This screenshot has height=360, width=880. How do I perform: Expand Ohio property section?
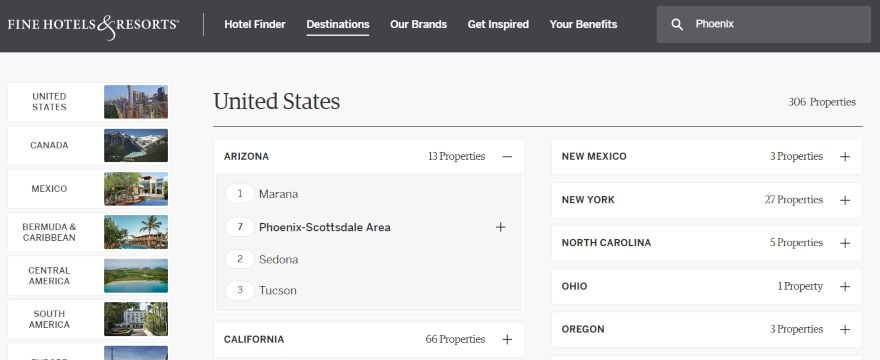coord(707,286)
